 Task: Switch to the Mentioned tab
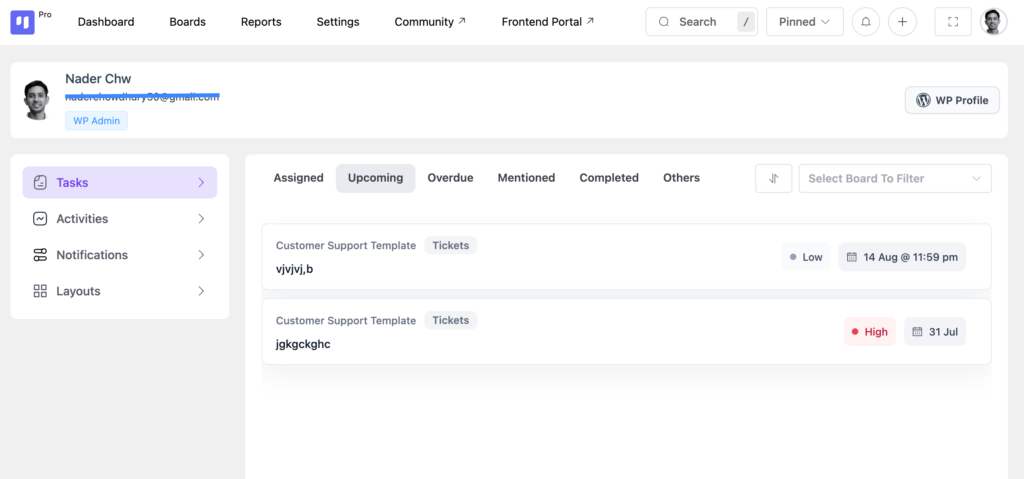[x=526, y=178]
